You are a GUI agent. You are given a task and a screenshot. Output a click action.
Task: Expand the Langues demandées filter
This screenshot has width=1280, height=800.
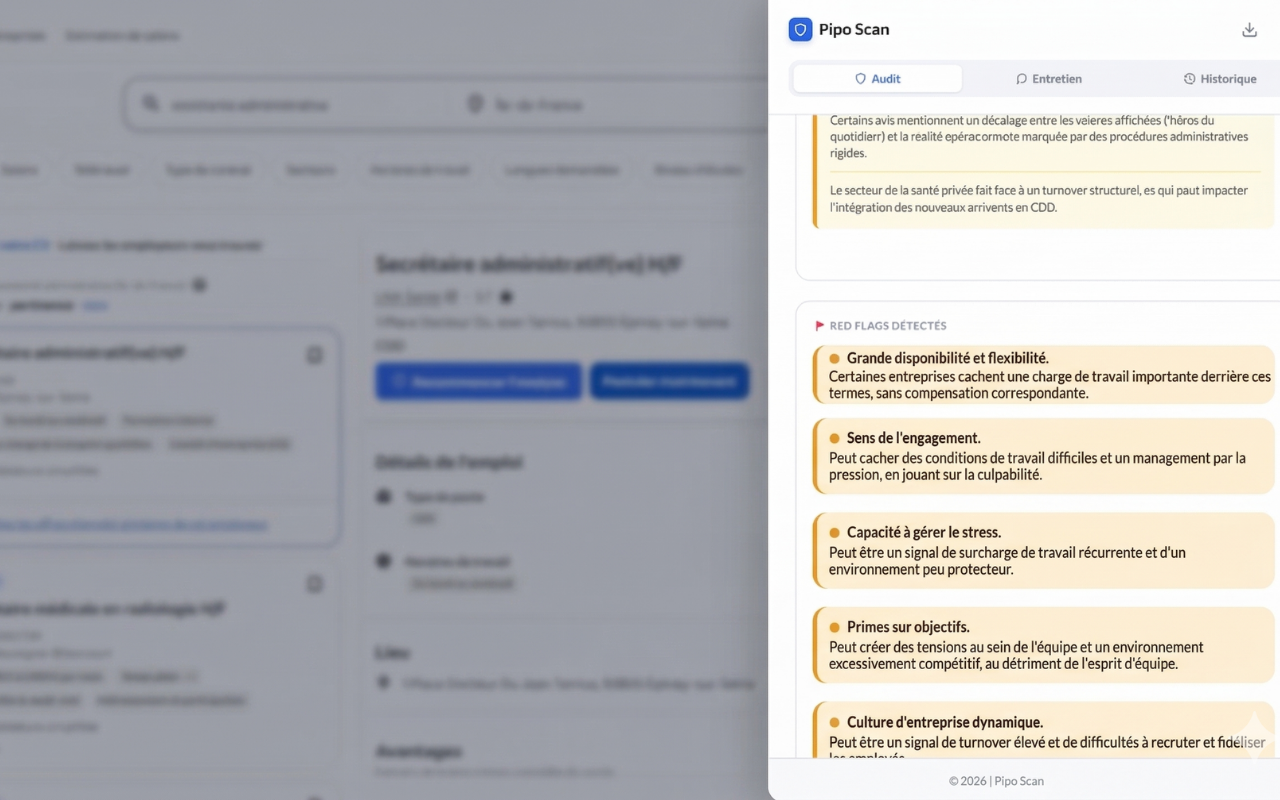(561, 170)
